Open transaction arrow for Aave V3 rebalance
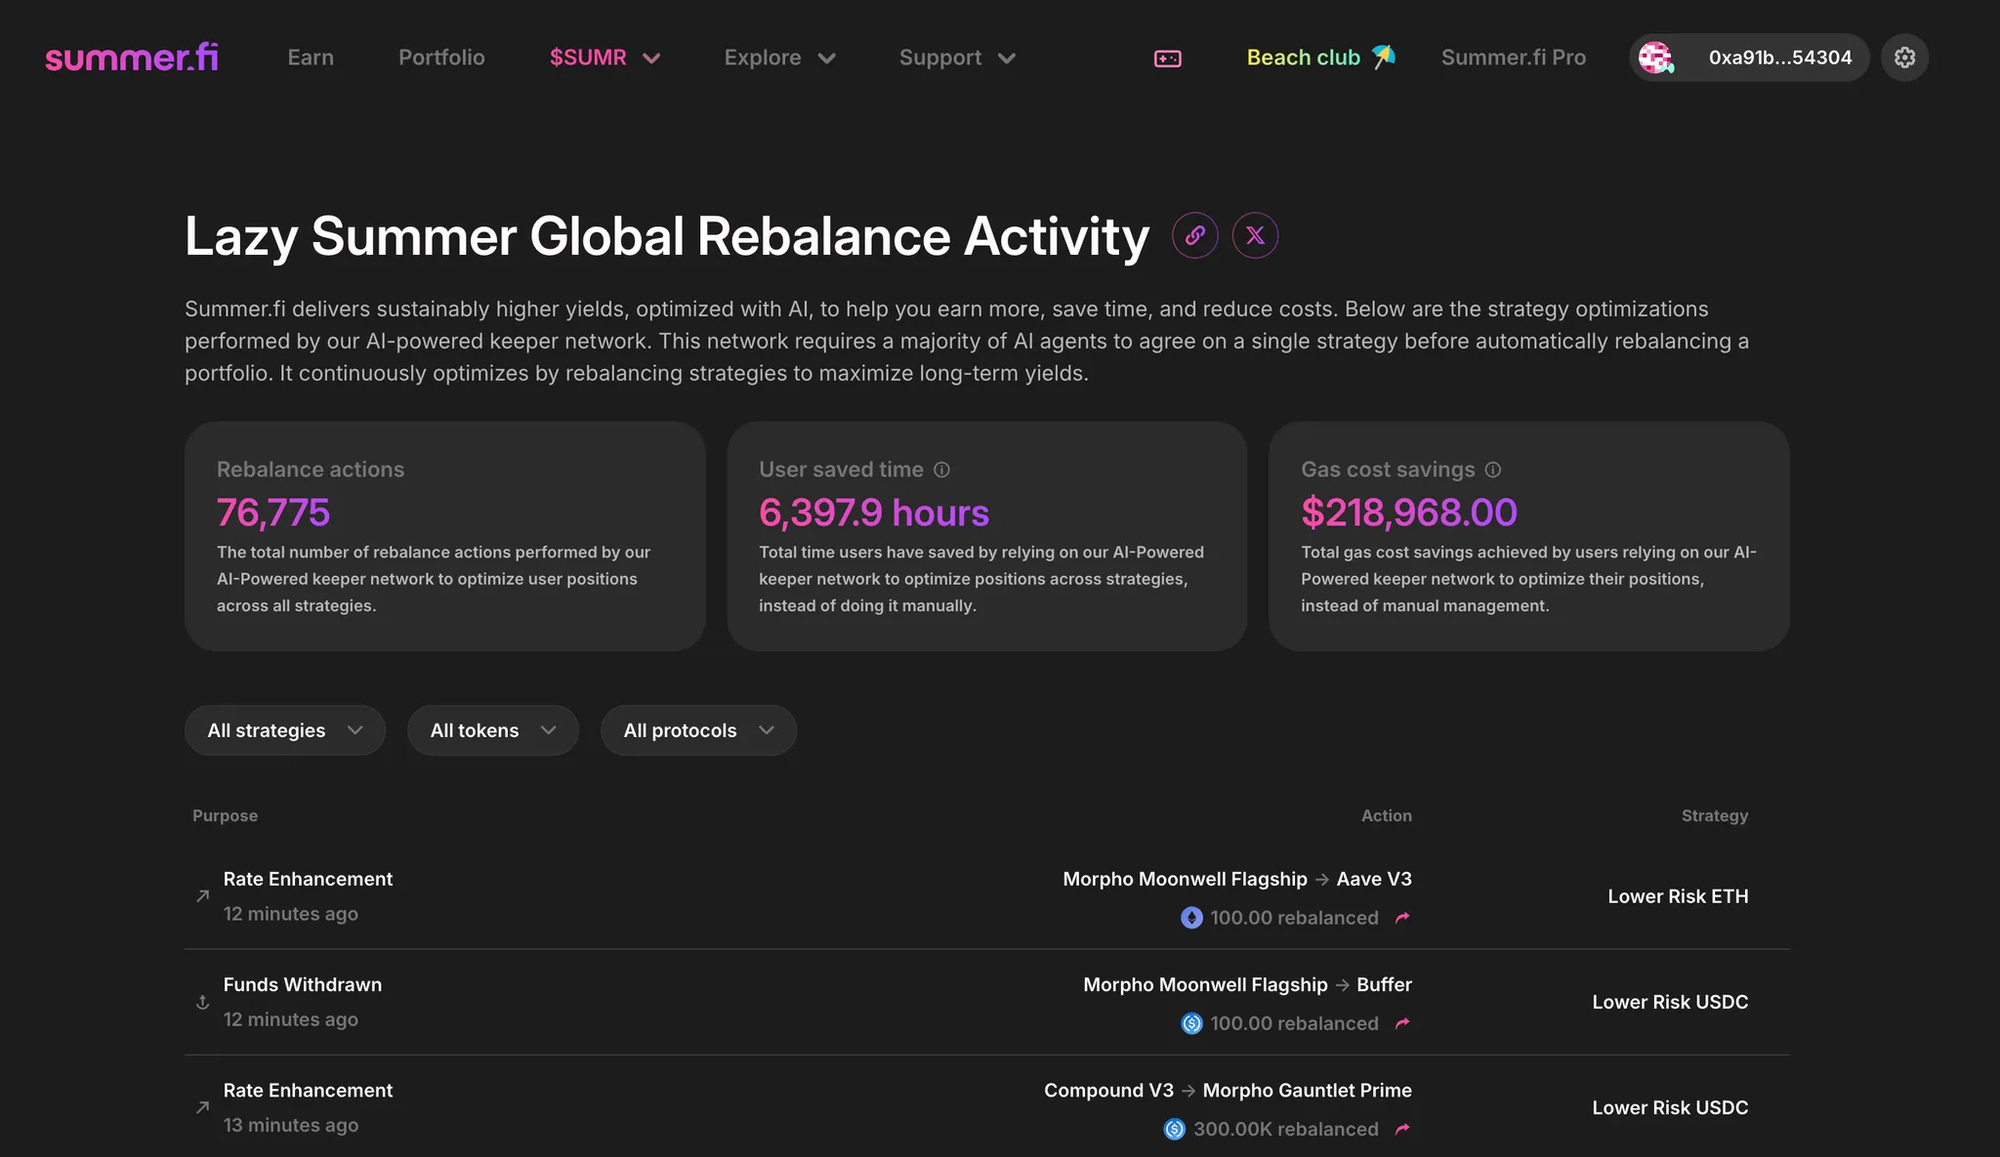Viewport: 2000px width, 1157px height. (1402, 918)
